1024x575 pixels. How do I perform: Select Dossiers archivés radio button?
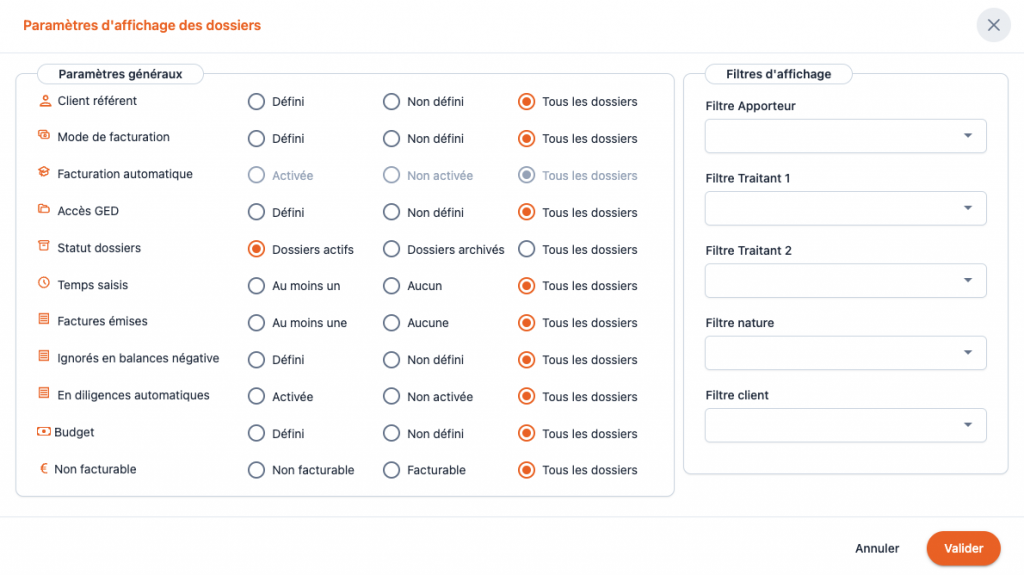(391, 249)
